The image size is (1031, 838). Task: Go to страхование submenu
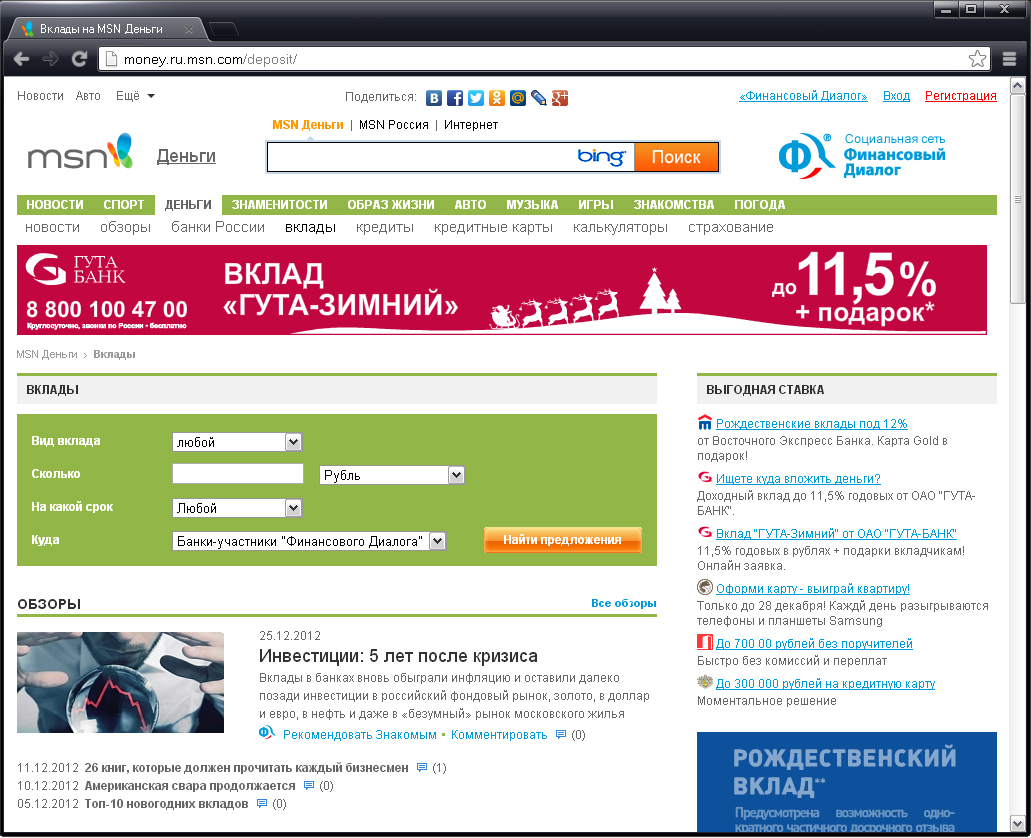pos(731,227)
